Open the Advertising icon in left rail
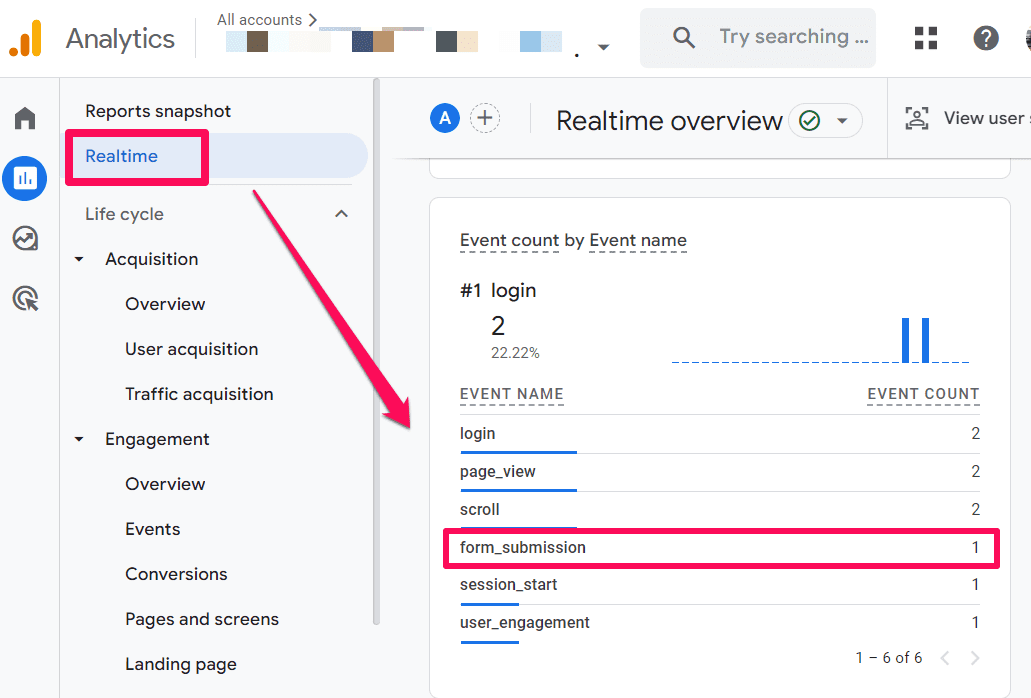Screen dimensions: 1031x698 pos(25,298)
